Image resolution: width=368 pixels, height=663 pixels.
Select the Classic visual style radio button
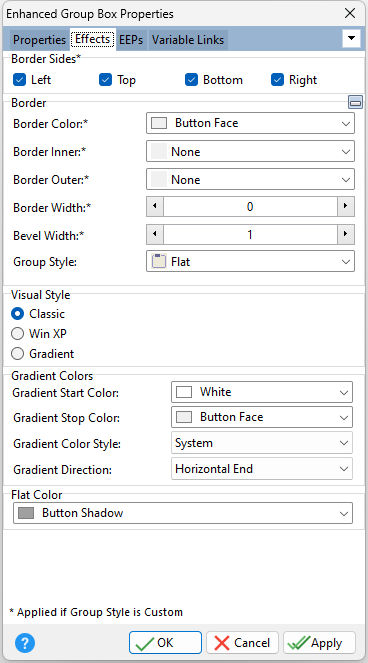(x=17, y=314)
